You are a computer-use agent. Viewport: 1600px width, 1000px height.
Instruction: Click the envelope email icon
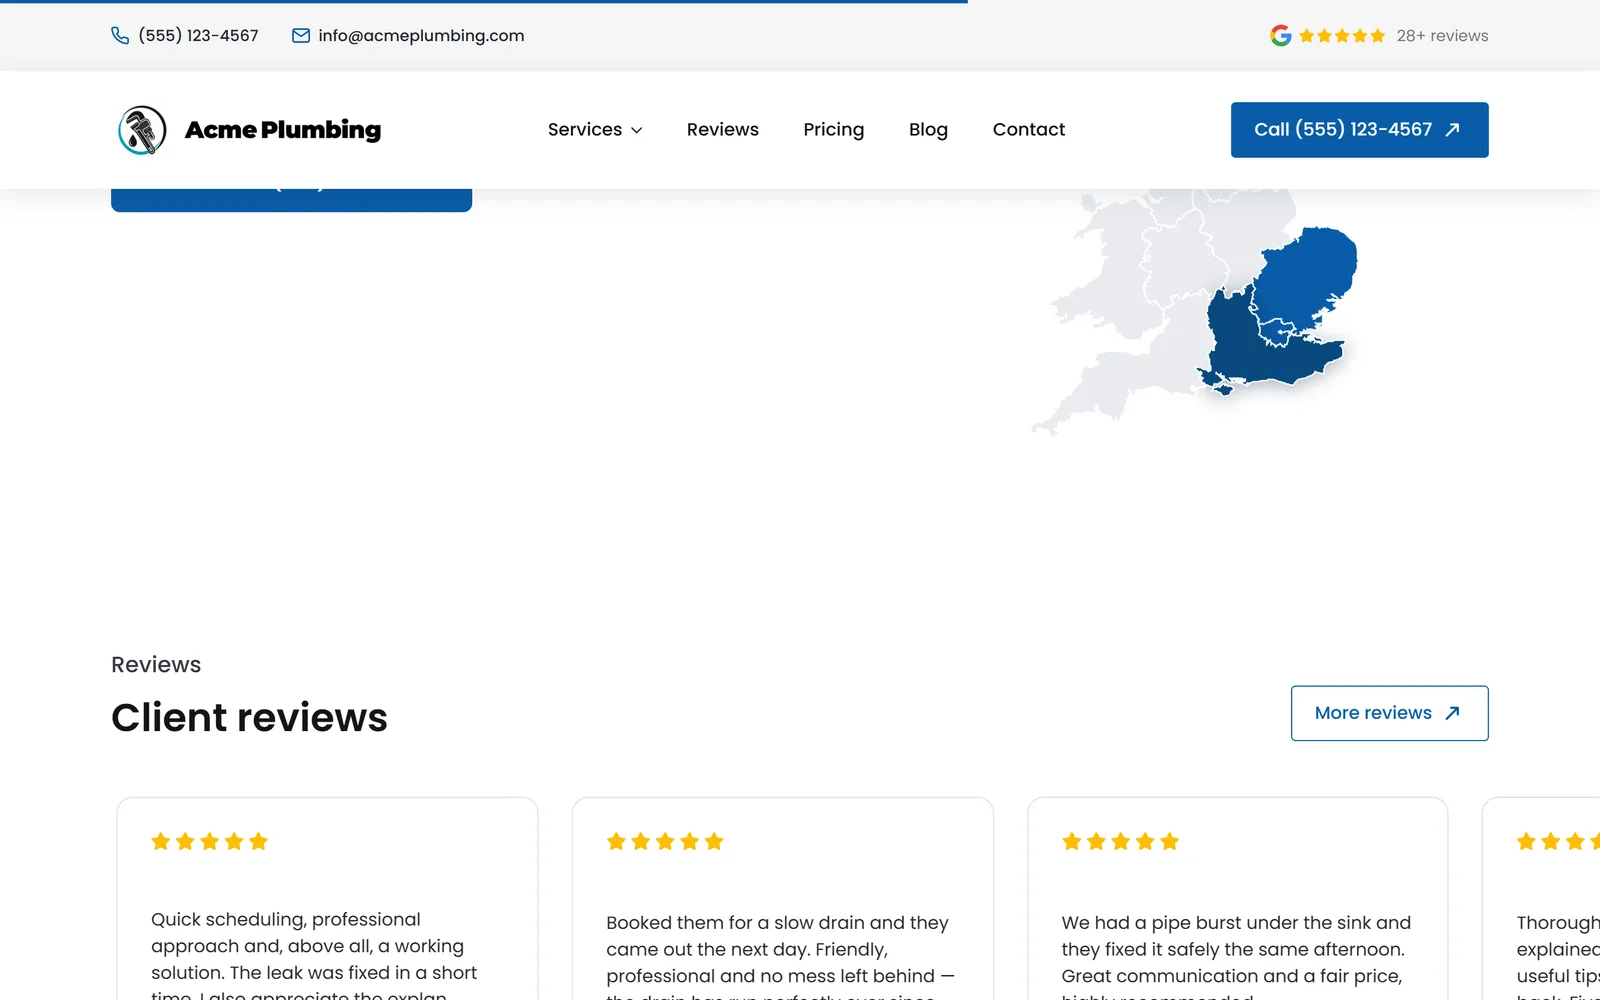pos(301,36)
